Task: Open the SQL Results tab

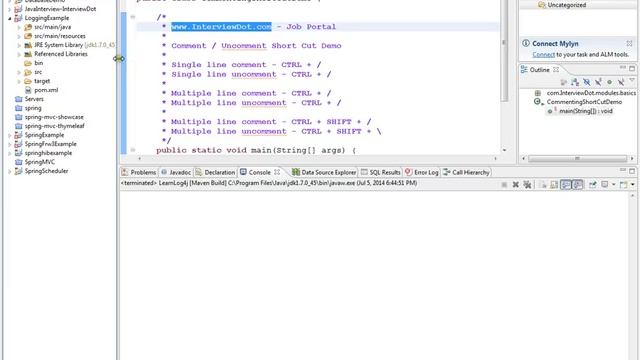Action: [380, 172]
